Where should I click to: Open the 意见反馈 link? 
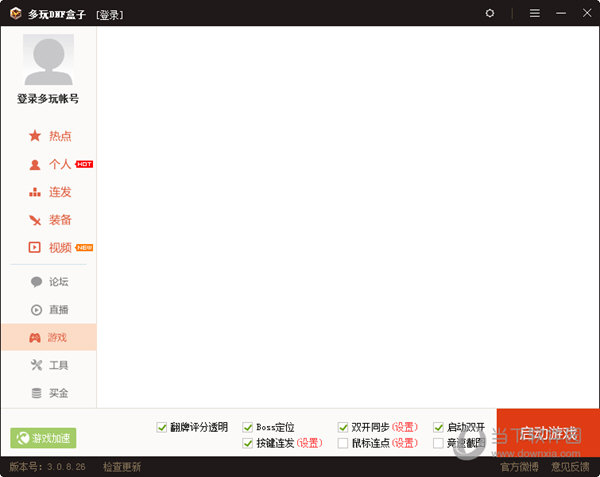point(571,467)
